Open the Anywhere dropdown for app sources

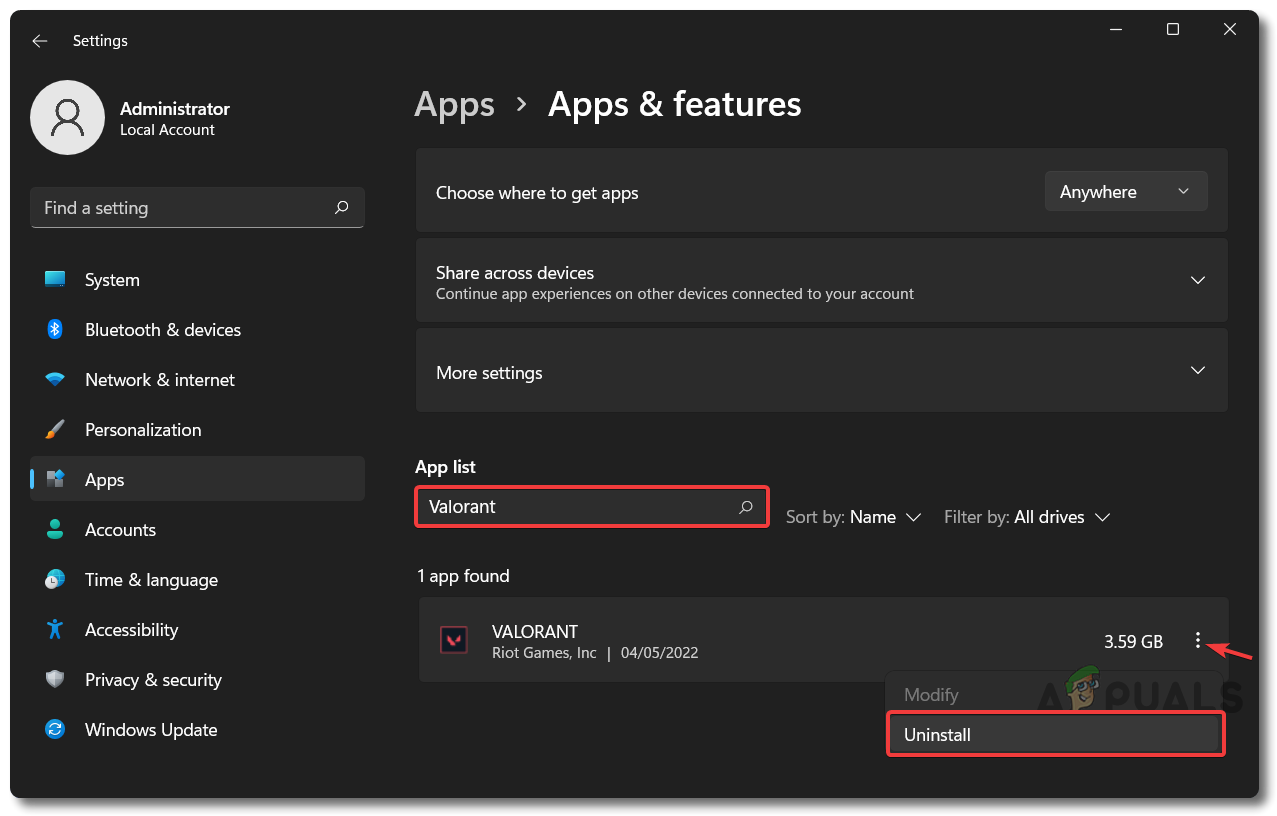pyautogui.click(x=1125, y=192)
